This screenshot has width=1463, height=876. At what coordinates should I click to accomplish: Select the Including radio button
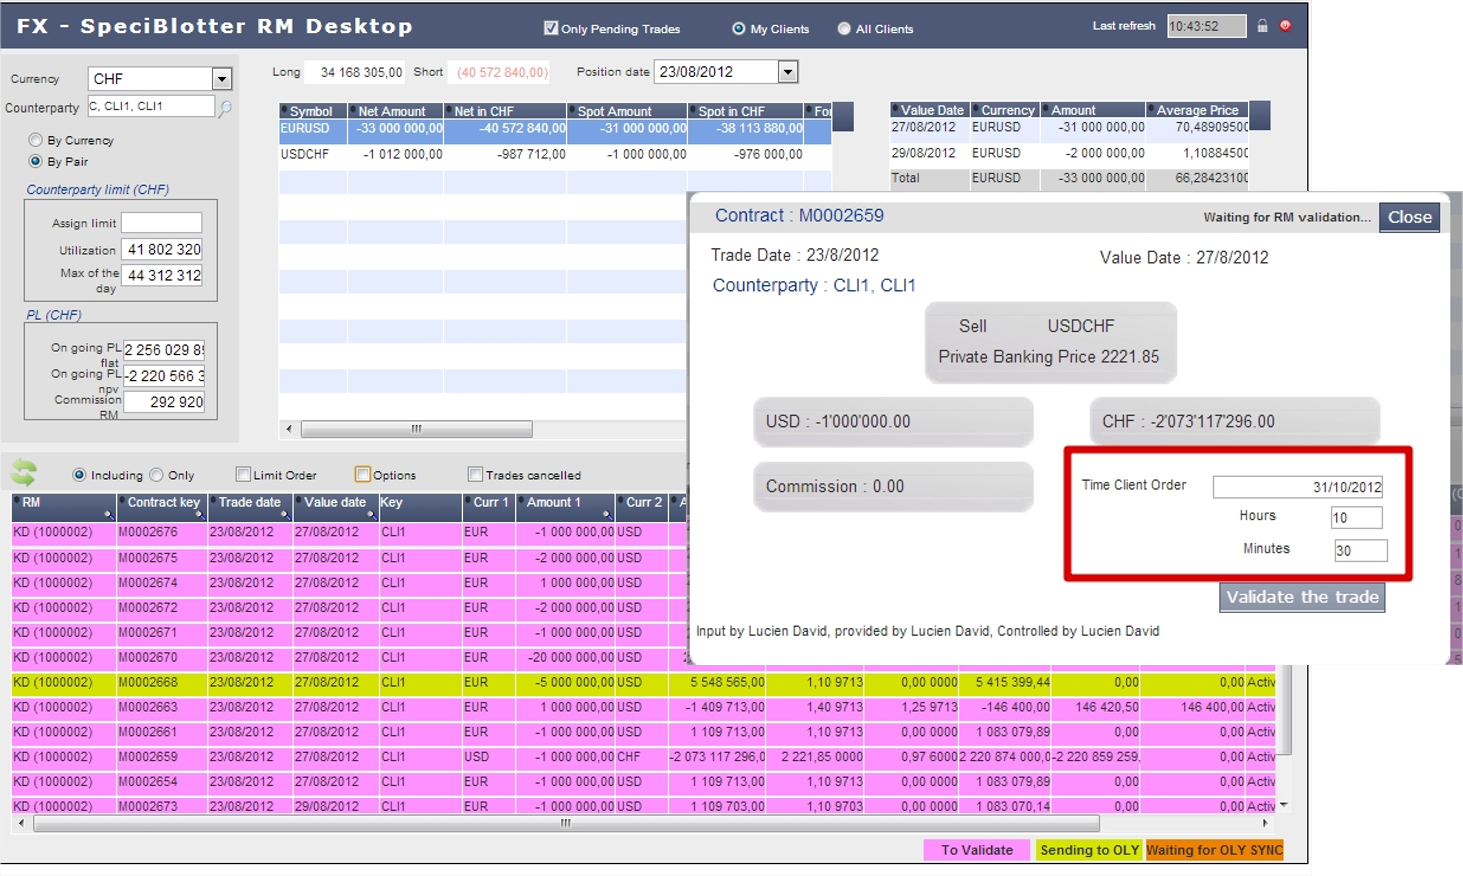coord(79,475)
